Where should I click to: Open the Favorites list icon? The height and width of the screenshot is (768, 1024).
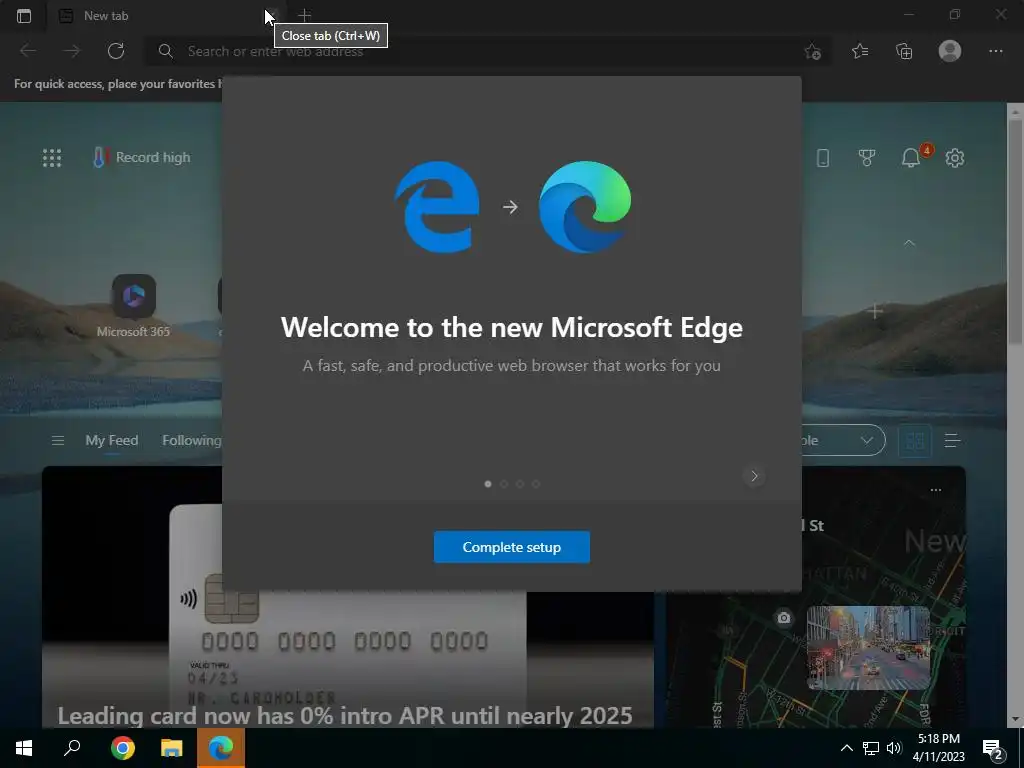[860, 51]
